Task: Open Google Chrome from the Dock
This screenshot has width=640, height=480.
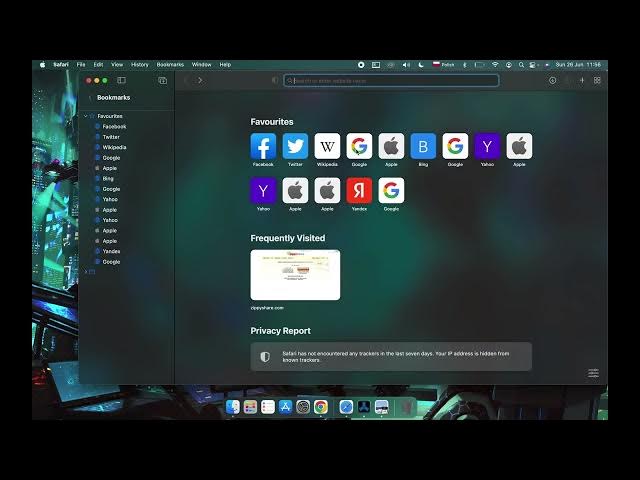Action: tap(321, 407)
